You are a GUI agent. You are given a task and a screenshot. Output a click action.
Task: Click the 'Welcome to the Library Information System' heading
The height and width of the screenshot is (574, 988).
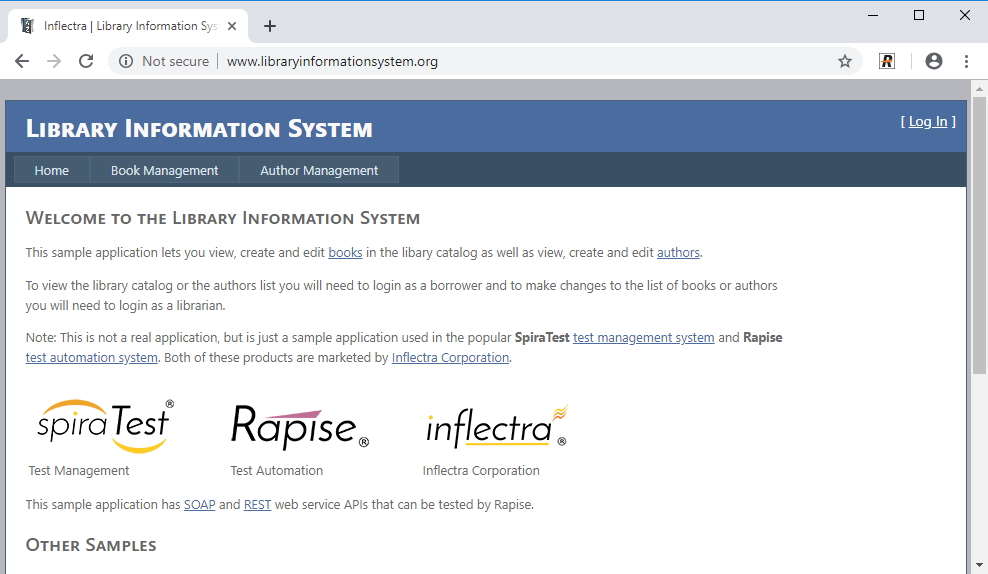click(x=222, y=218)
